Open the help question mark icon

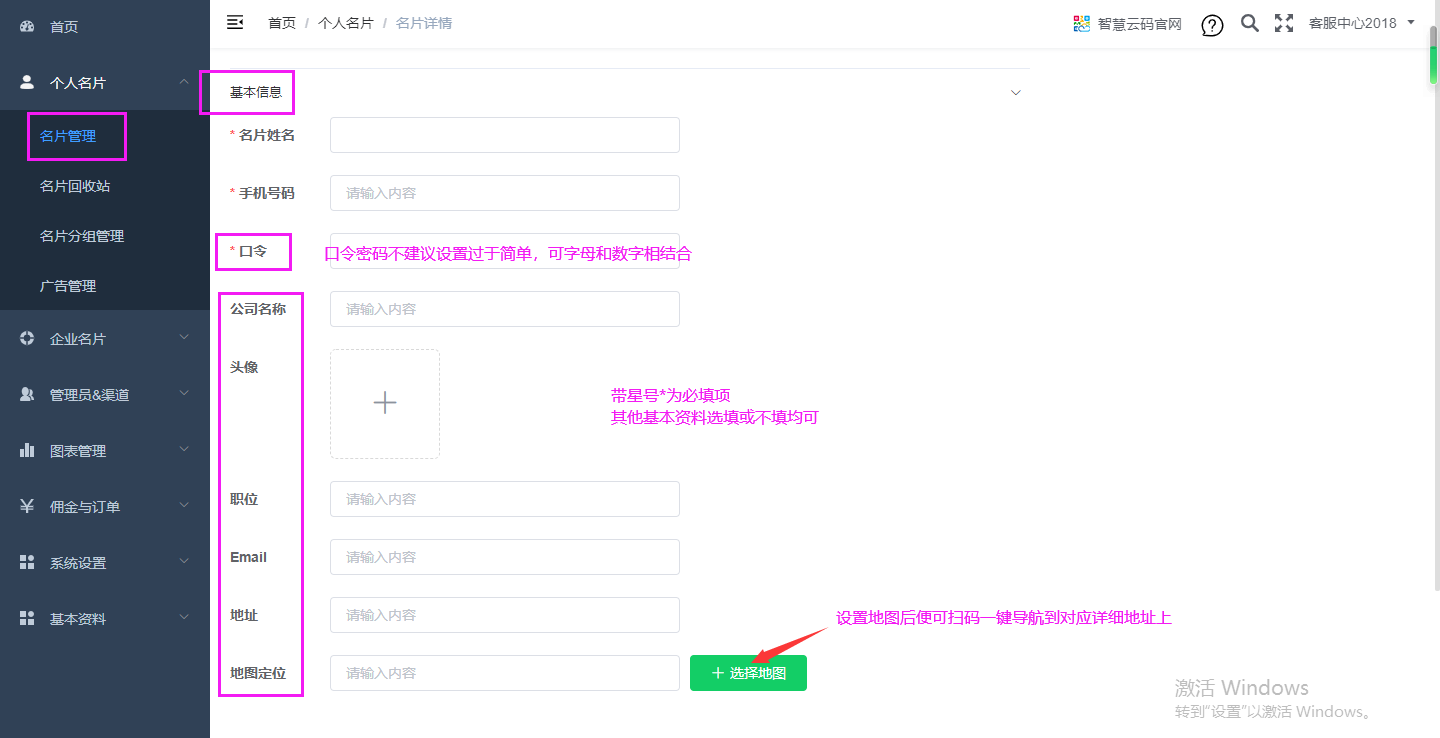1212,25
